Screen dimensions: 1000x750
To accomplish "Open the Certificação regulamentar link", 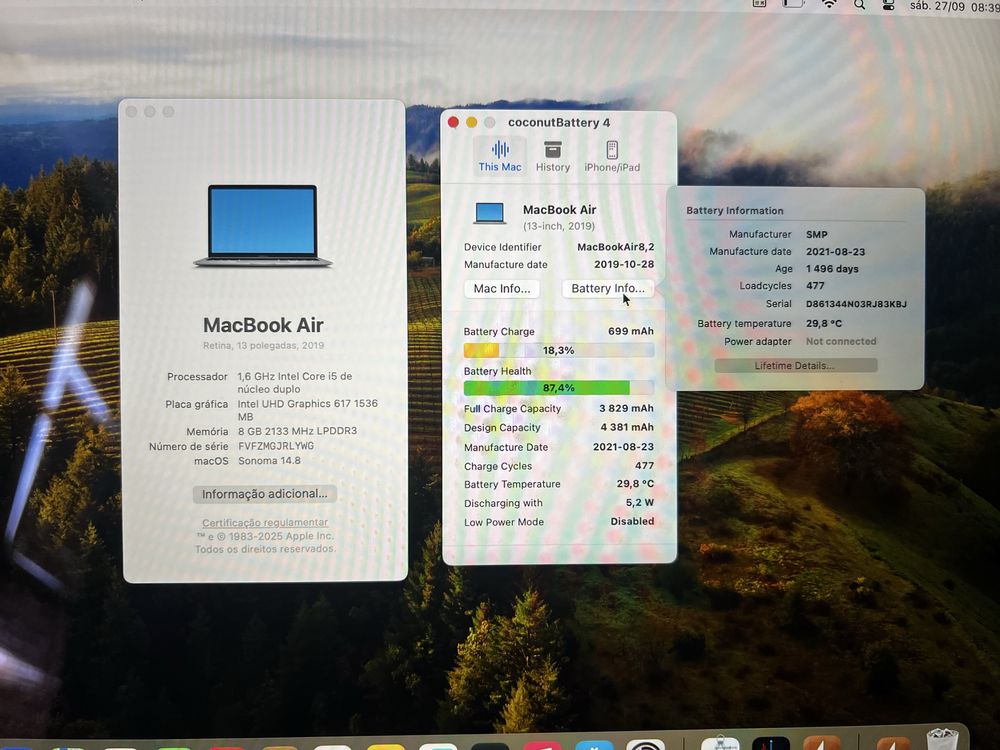I will click(265, 522).
